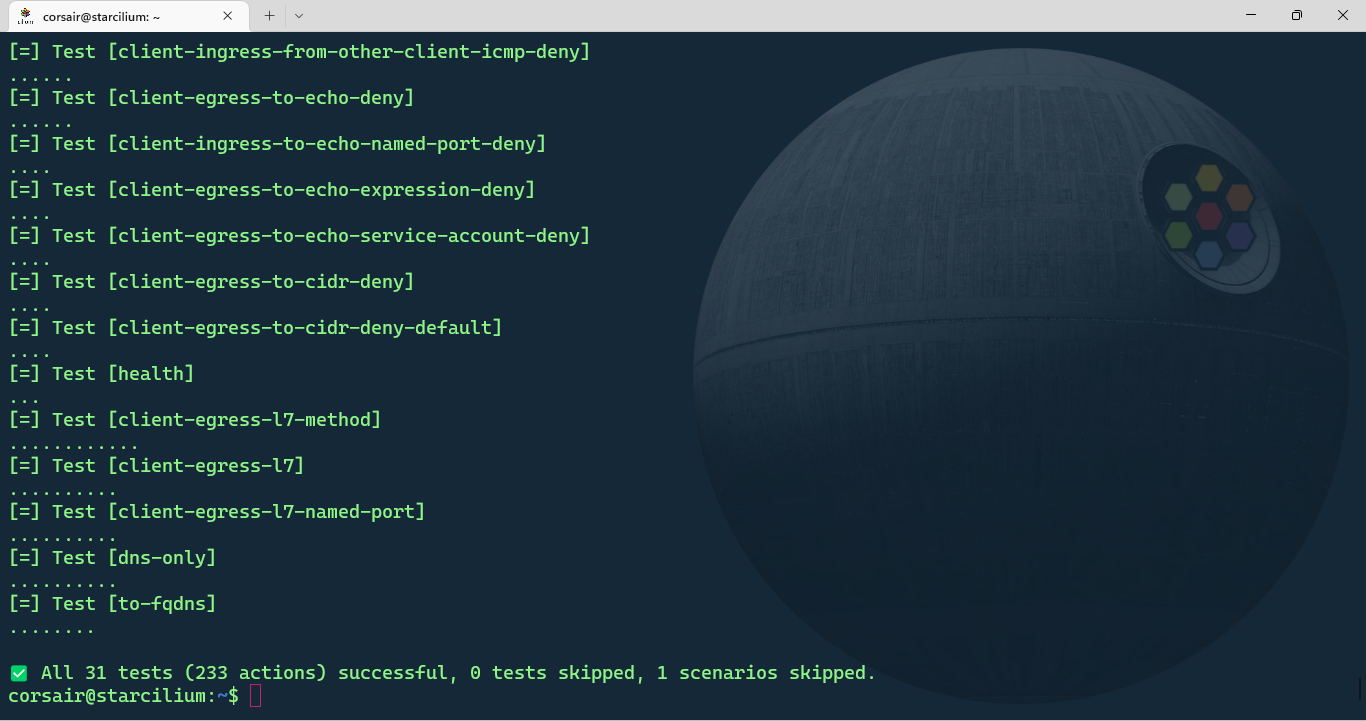
Task: Click the Test [client-egress-to-cidr-deny] line
Action: 211,282
